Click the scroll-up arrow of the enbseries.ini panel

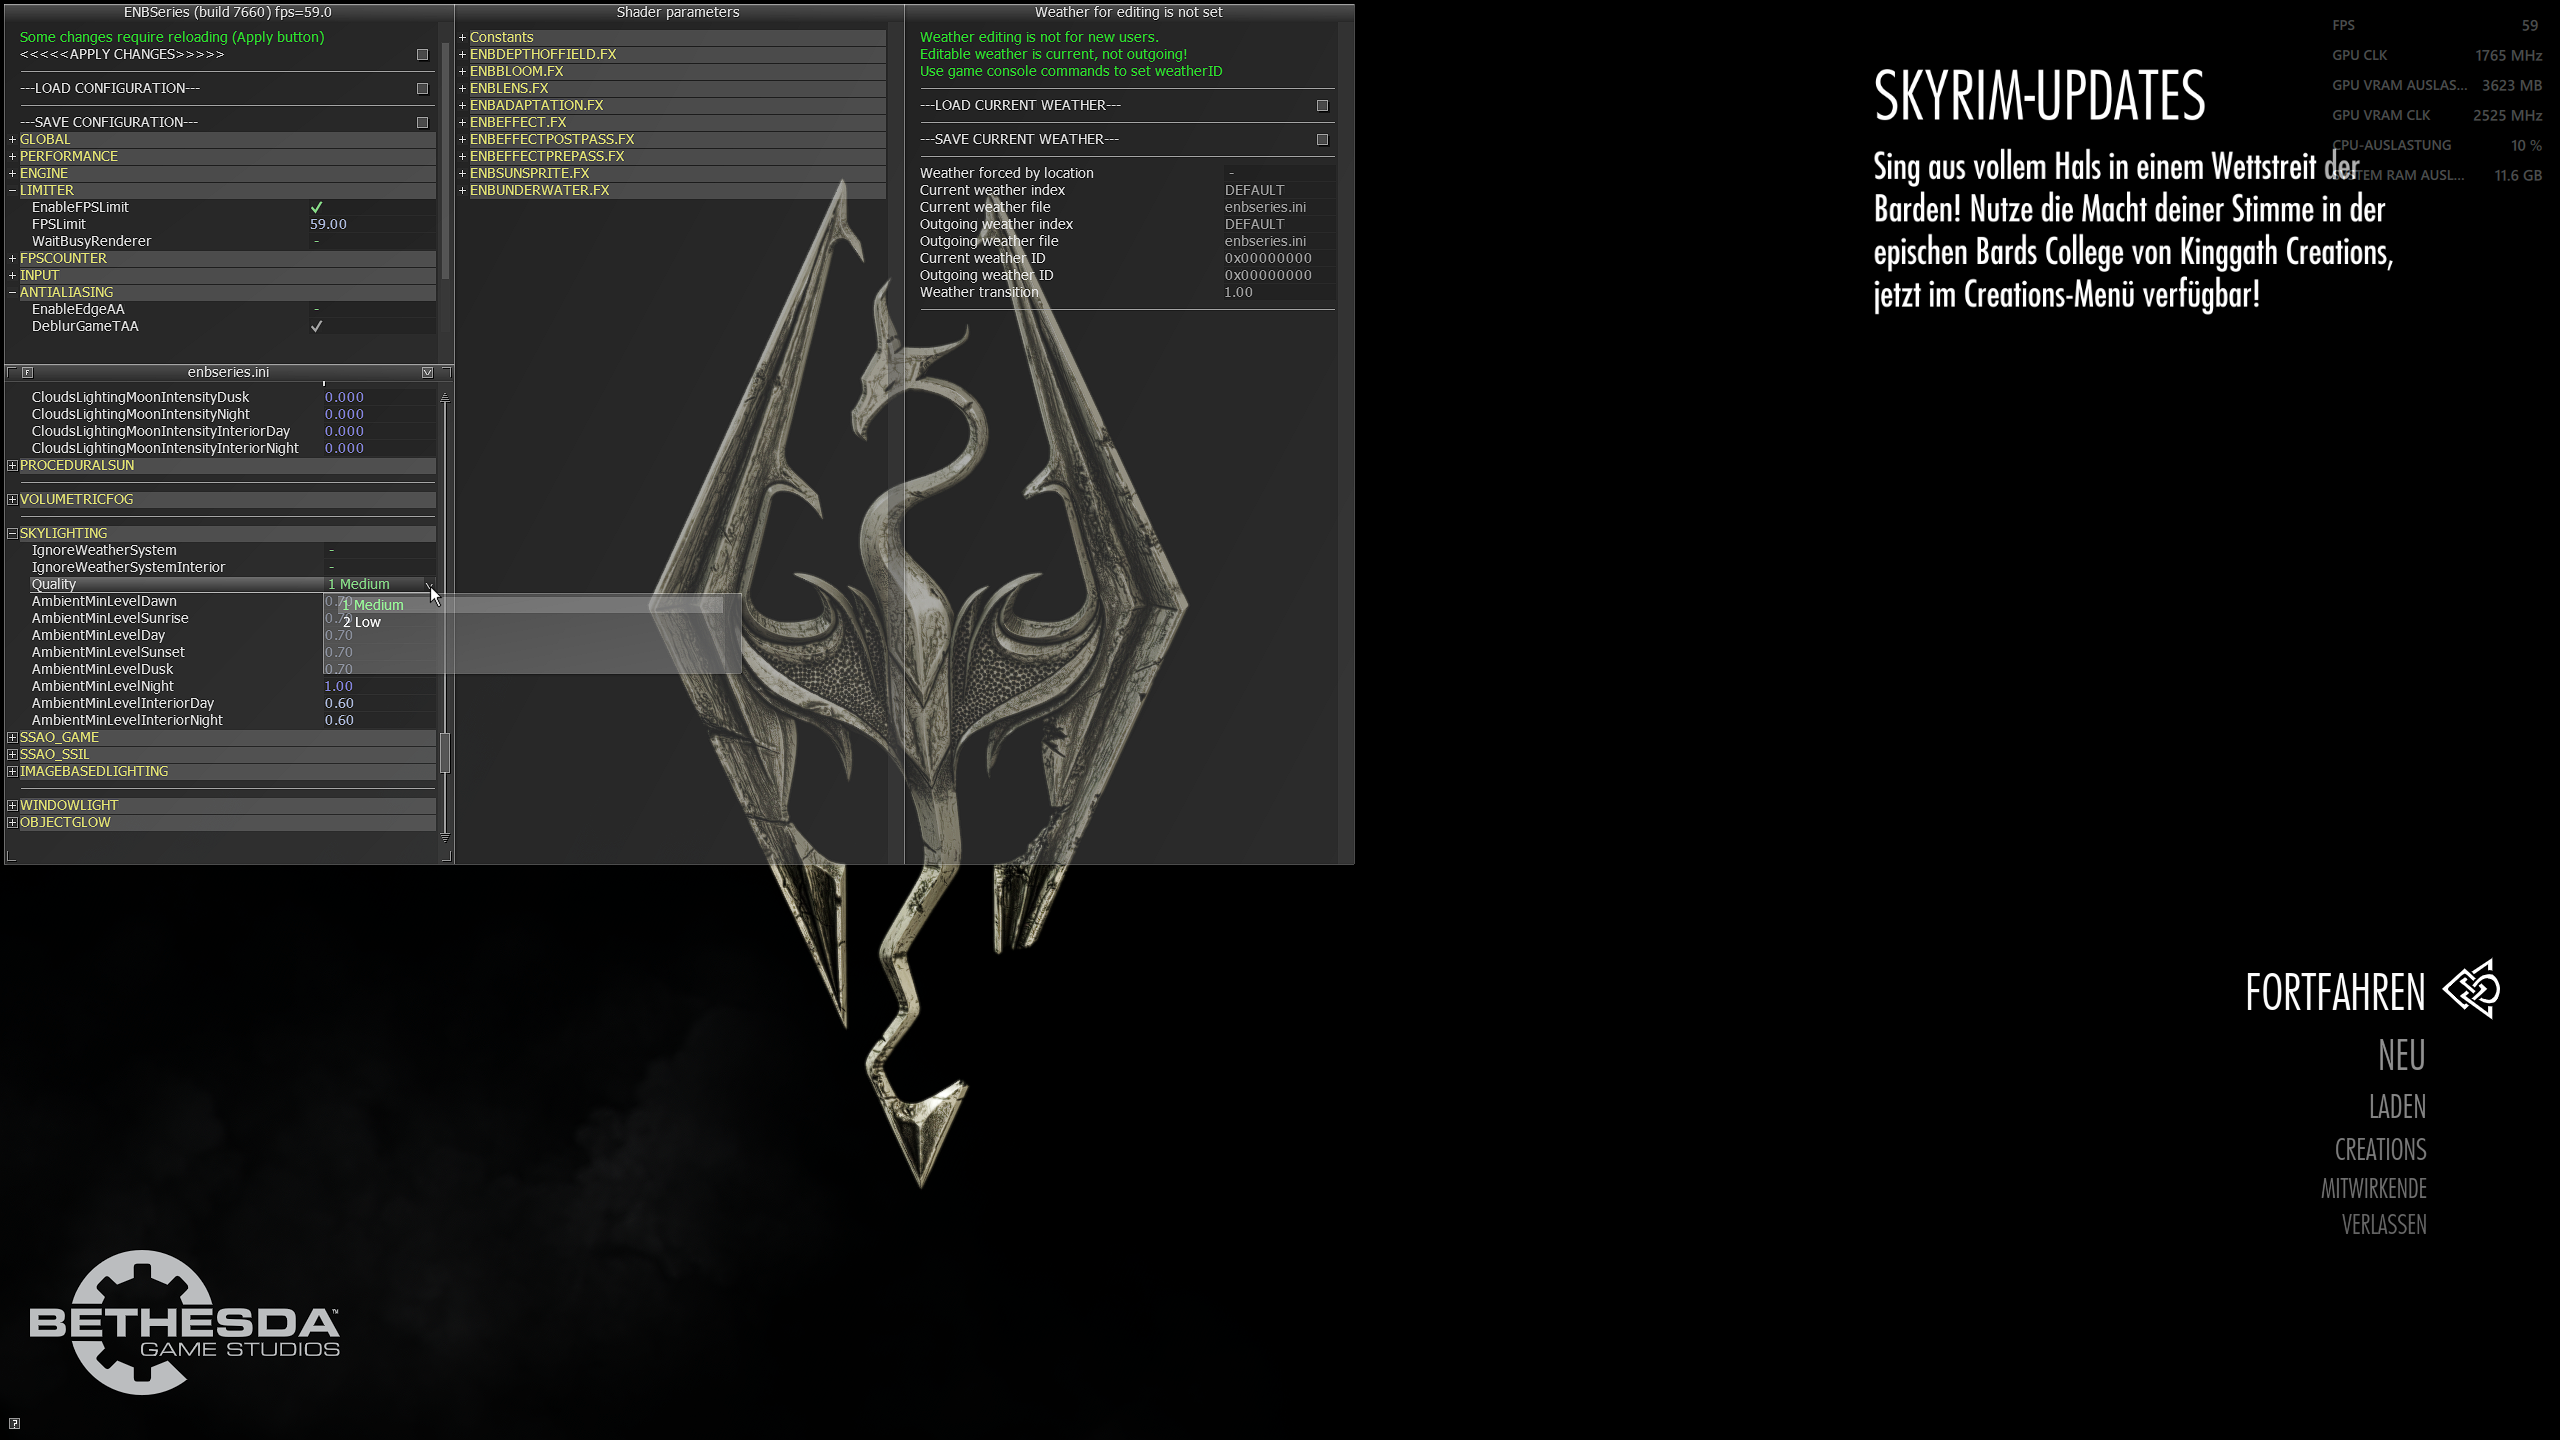click(x=445, y=398)
